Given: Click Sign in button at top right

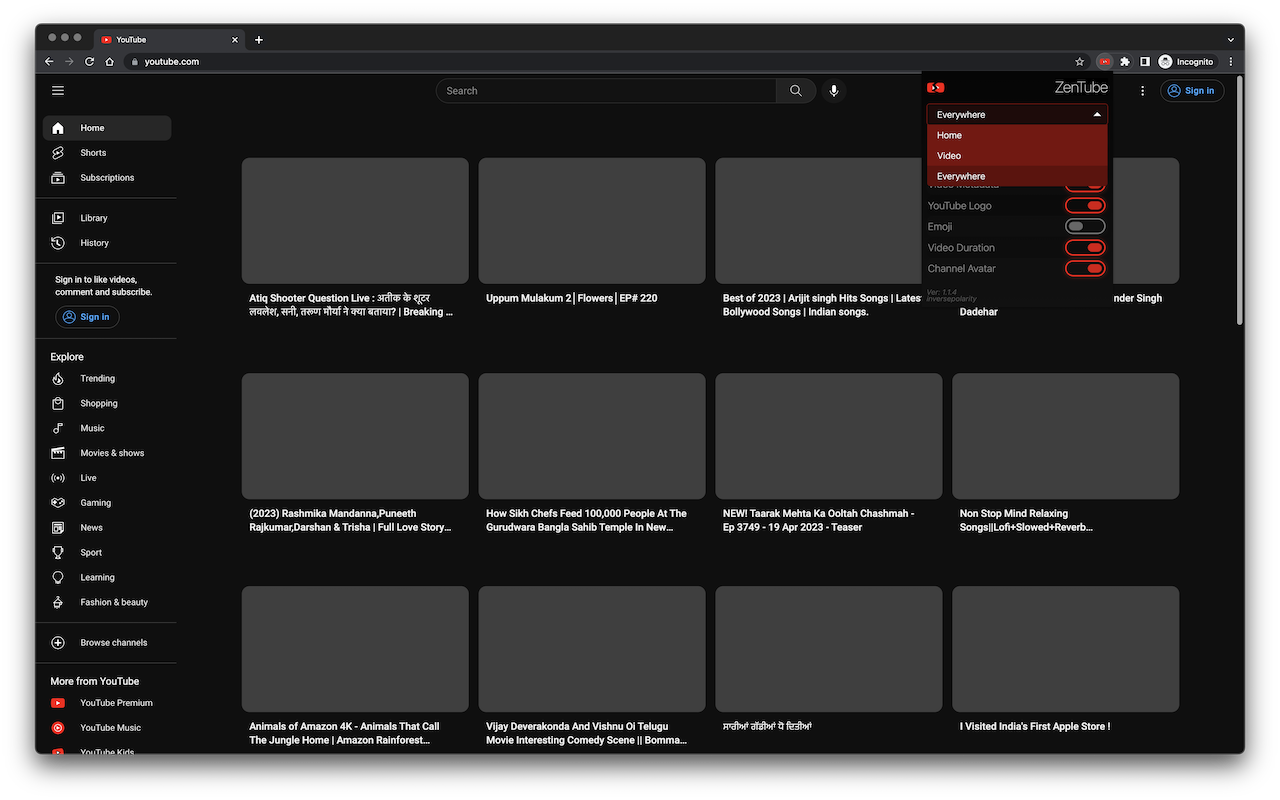Looking at the screenshot, I should click(x=1192, y=91).
